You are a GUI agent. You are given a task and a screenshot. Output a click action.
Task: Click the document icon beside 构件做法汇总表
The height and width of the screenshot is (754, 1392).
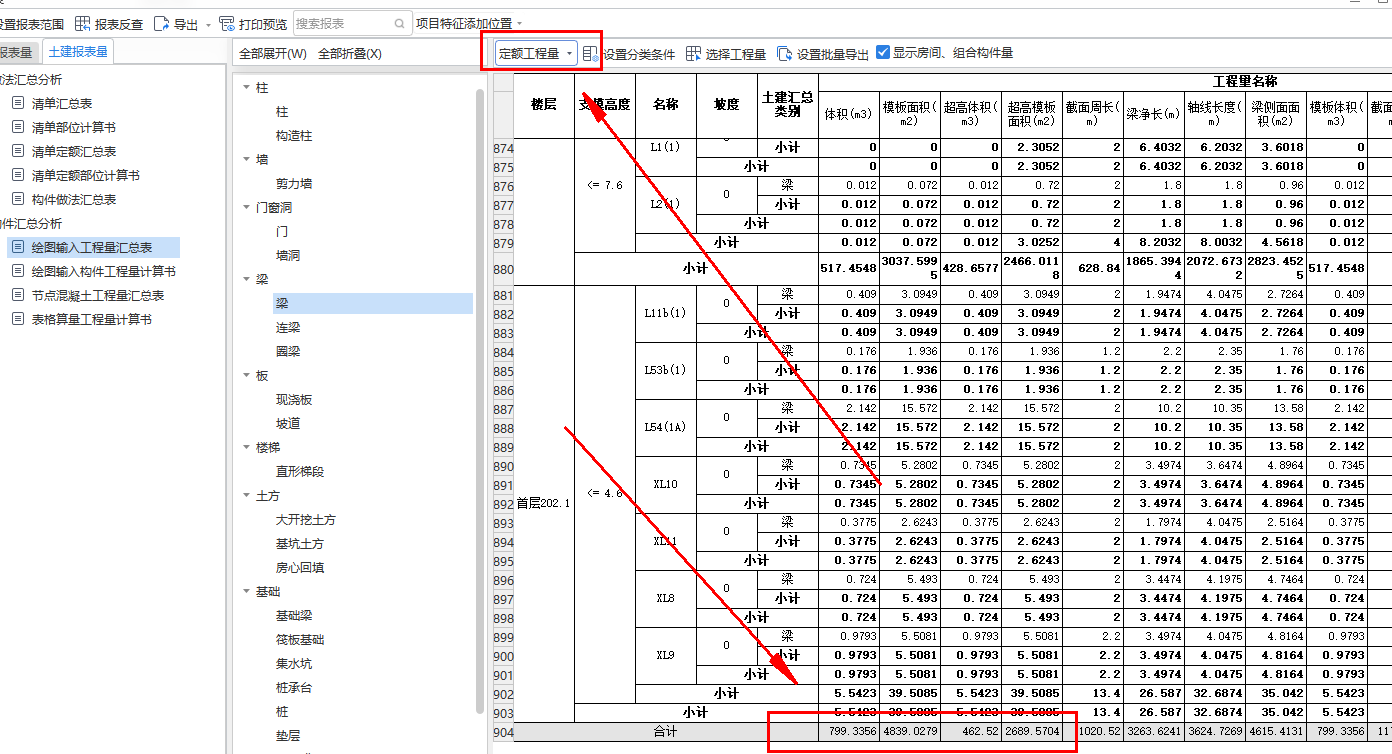pyautogui.click(x=18, y=199)
